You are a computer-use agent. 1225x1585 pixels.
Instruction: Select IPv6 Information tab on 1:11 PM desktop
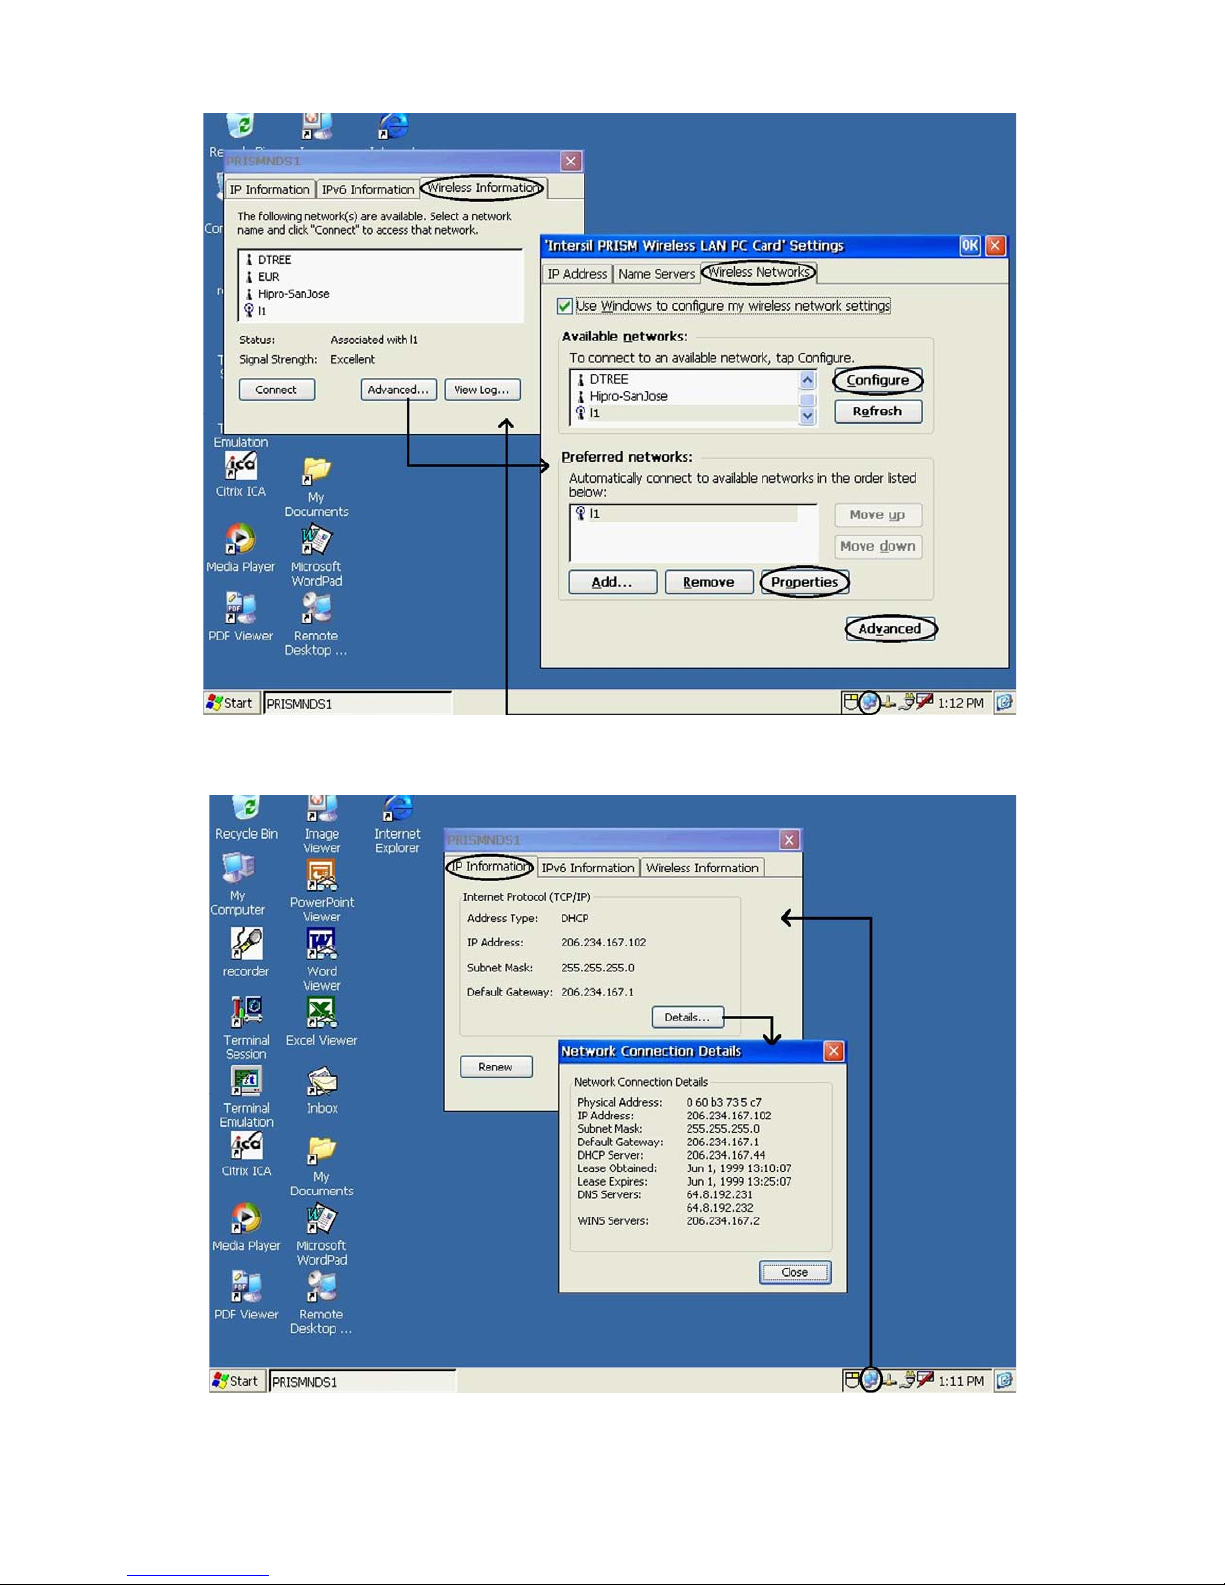pyautogui.click(x=588, y=868)
